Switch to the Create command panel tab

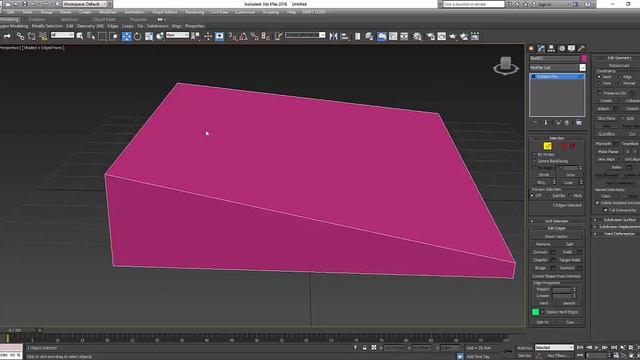point(531,48)
